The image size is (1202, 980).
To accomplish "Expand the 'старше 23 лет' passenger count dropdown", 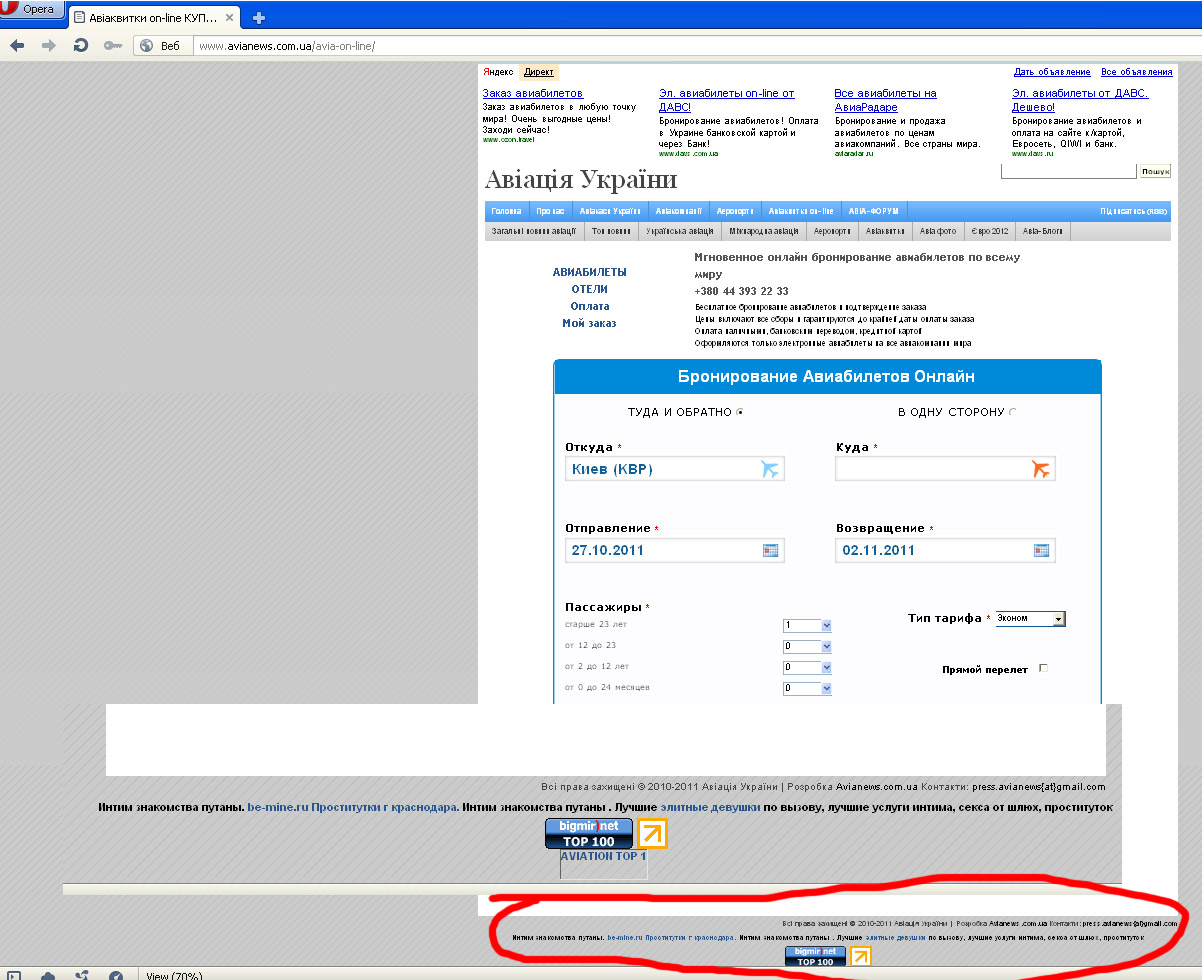I will click(807, 626).
